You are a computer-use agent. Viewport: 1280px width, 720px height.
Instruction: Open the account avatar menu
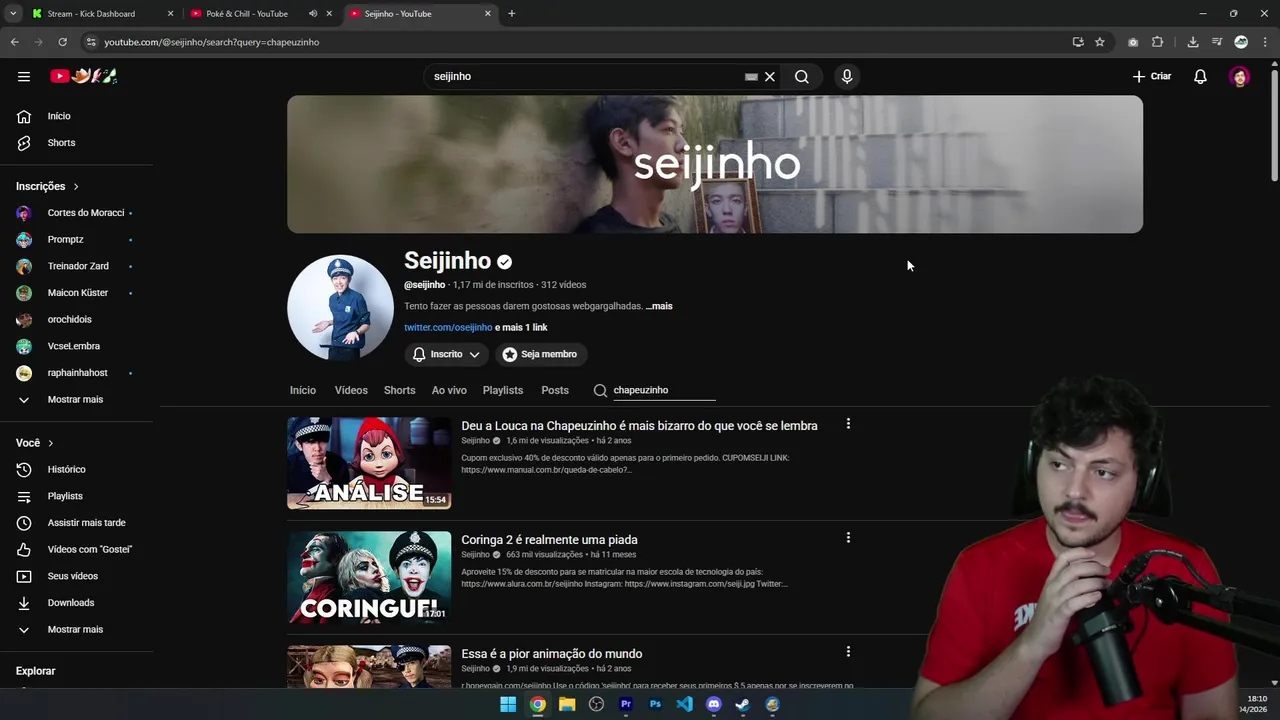(1239, 76)
